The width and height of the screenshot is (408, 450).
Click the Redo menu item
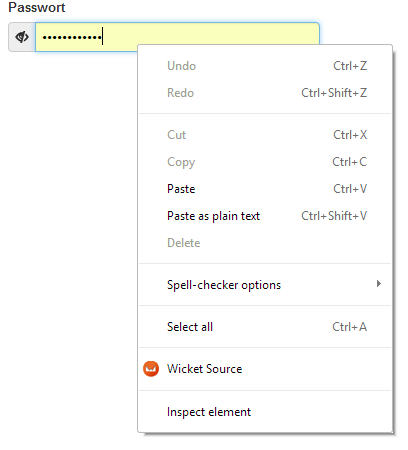pyautogui.click(x=265, y=93)
